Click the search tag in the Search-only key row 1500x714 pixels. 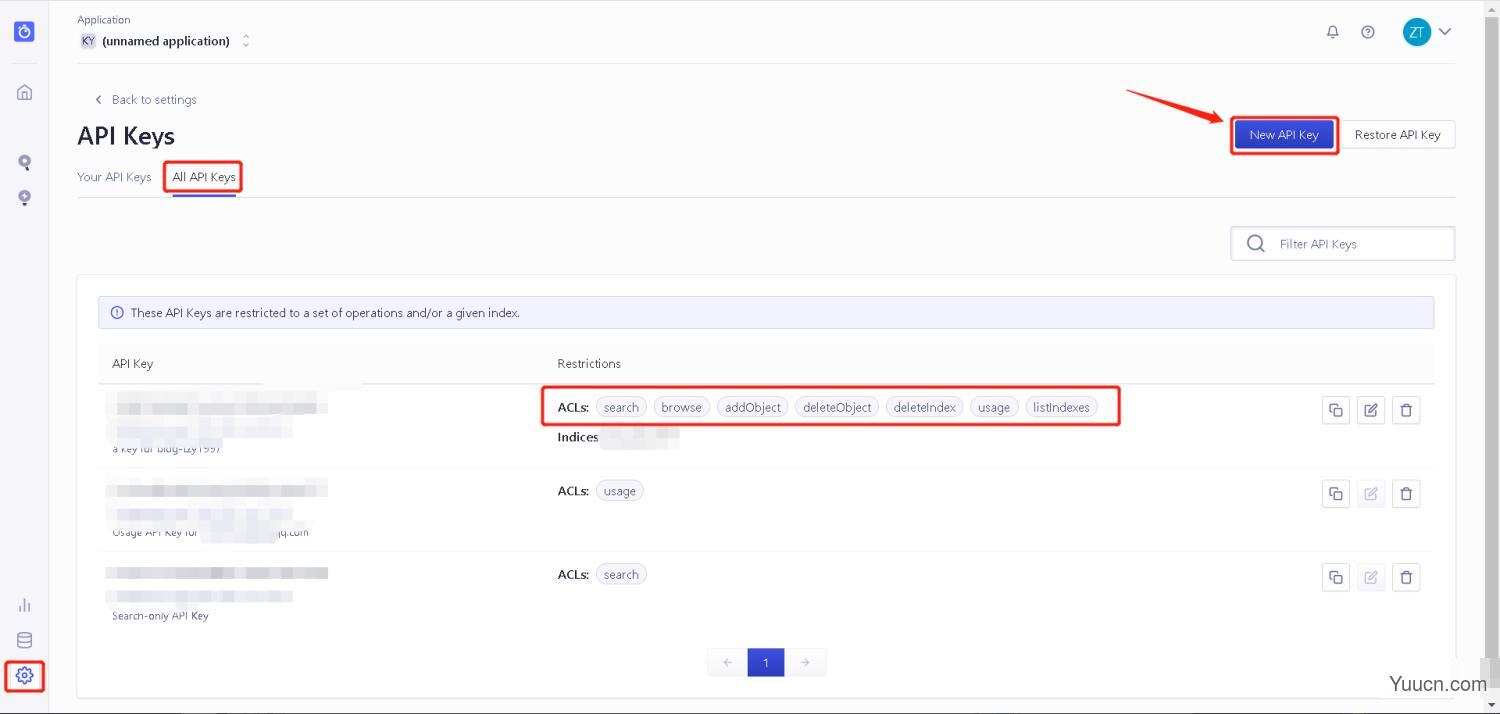point(621,575)
